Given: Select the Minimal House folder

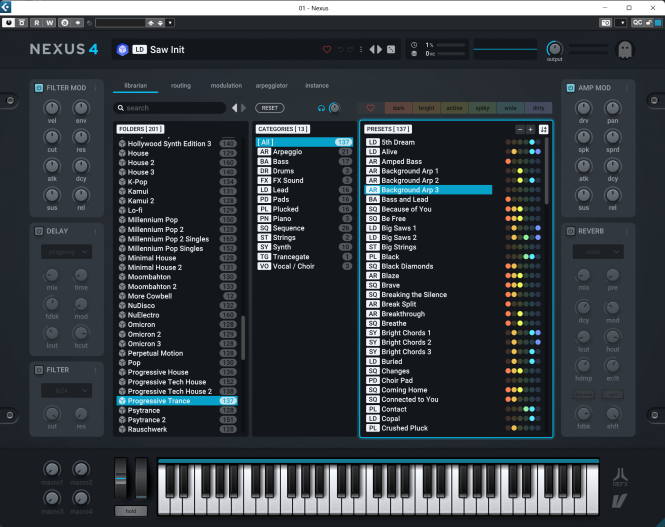Looking at the screenshot, I should pos(177,258).
